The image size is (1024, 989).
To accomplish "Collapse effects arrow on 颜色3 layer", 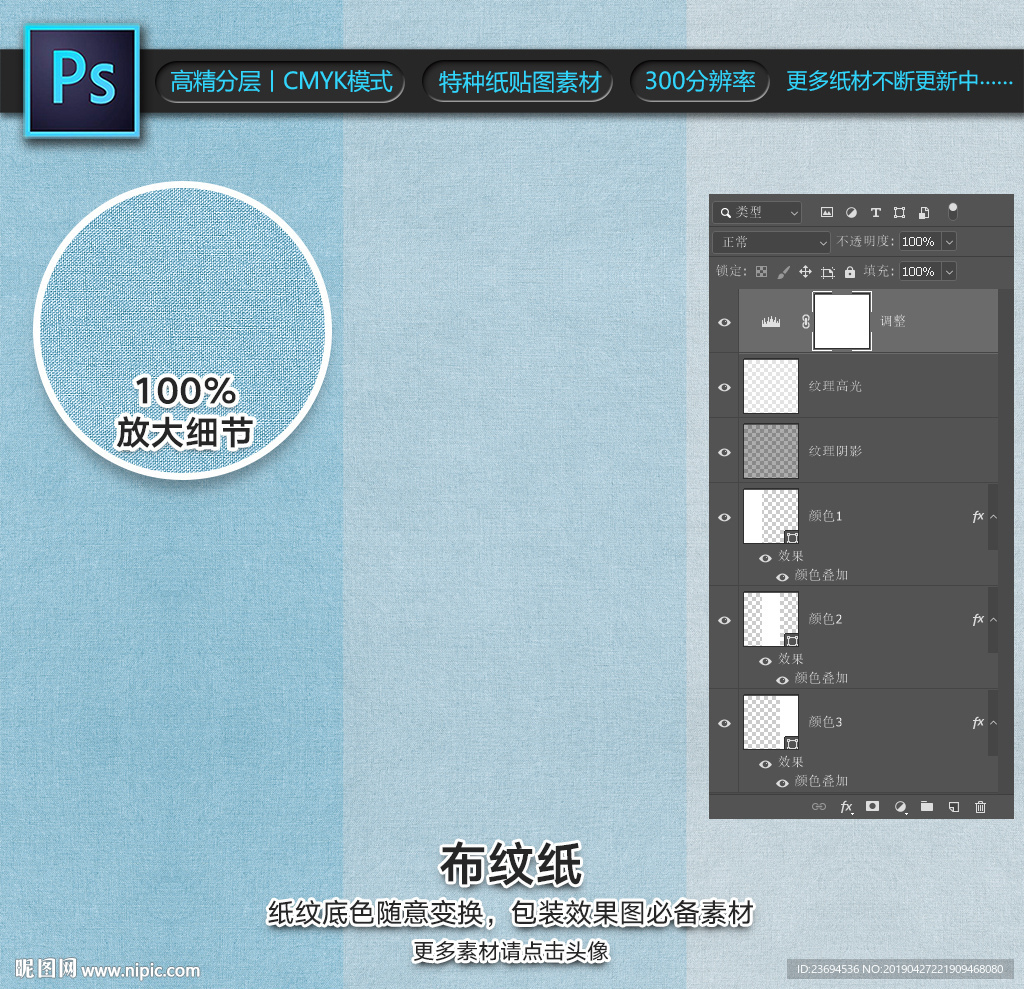I will [993, 722].
